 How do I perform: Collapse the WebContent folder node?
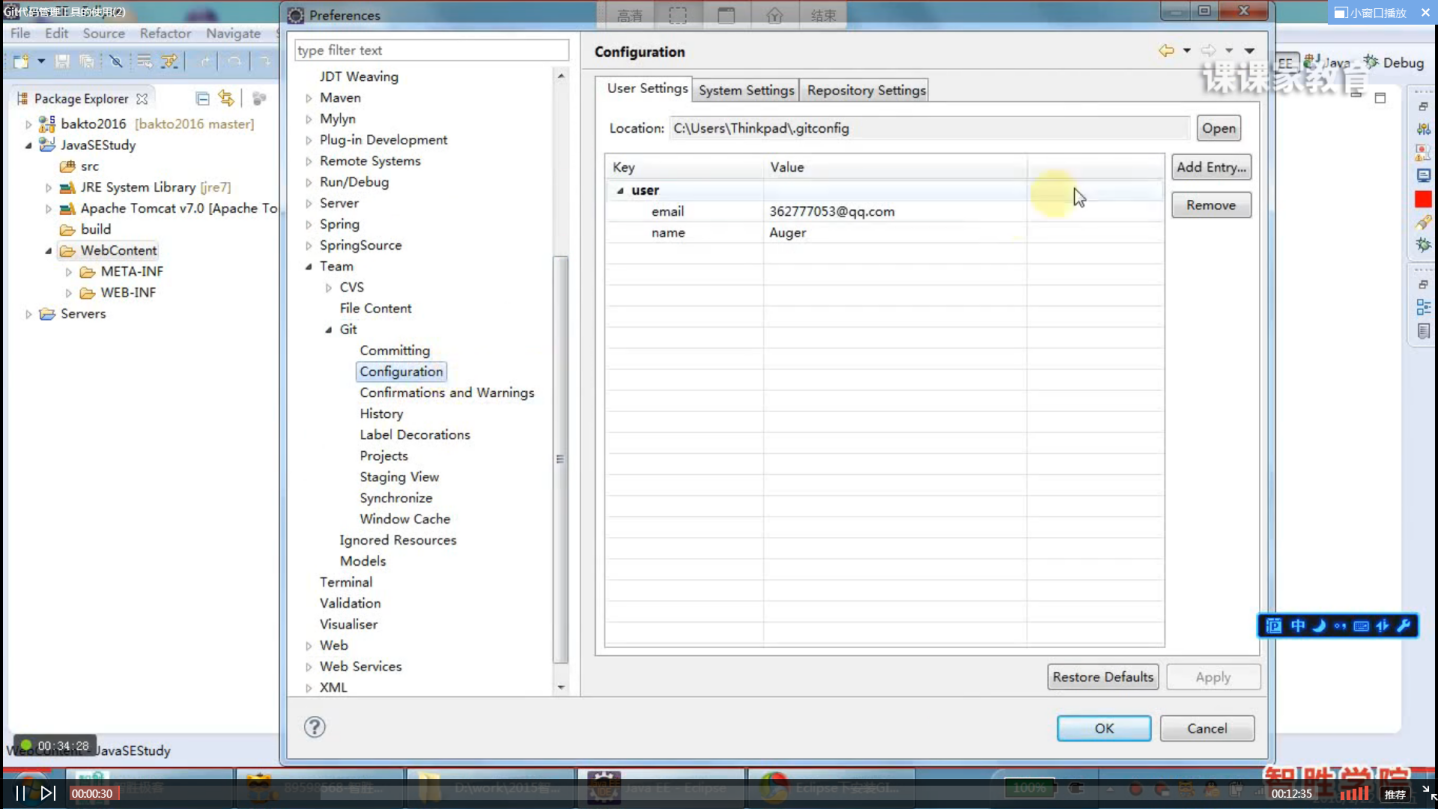click(x=48, y=251)
